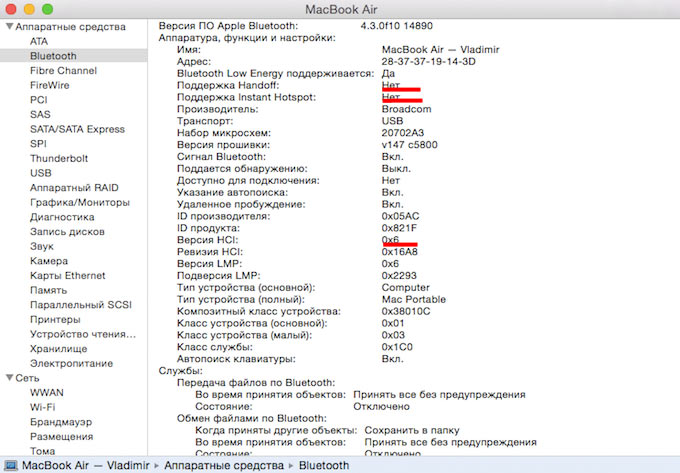Collapse the Сеть section triangle
Viewport: 680px width, 473px height.
tap(9, 378)
